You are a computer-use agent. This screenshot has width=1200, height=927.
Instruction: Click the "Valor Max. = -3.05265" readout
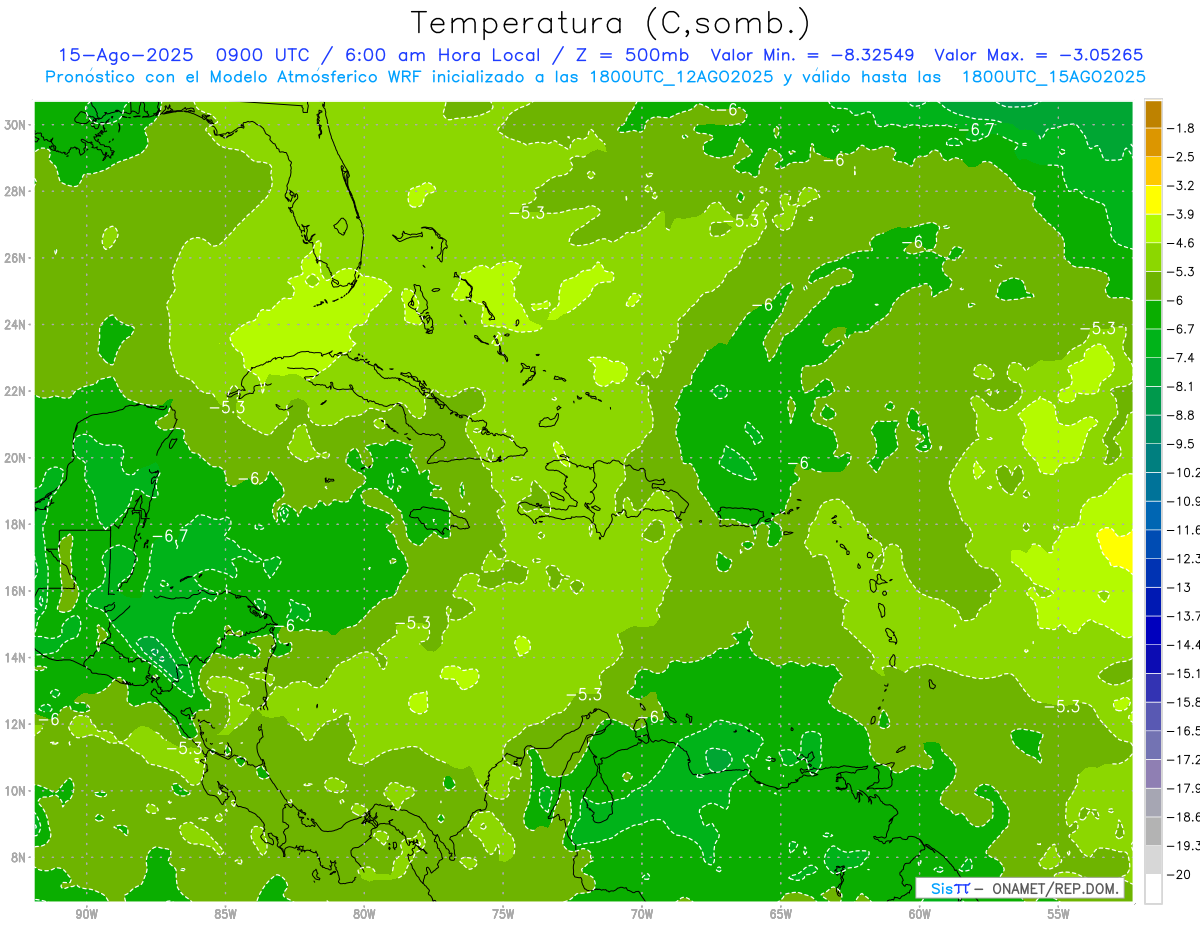point(1038,55)
